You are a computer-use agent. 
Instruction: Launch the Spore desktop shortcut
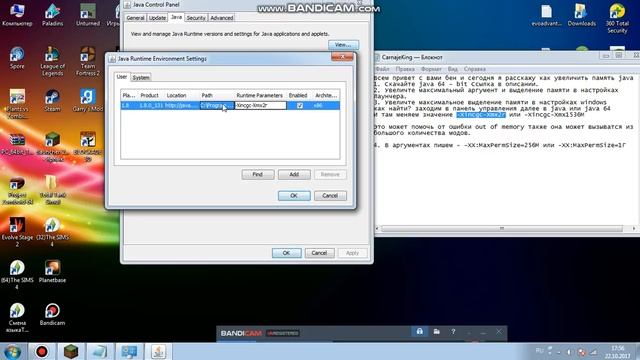[17, 58]
